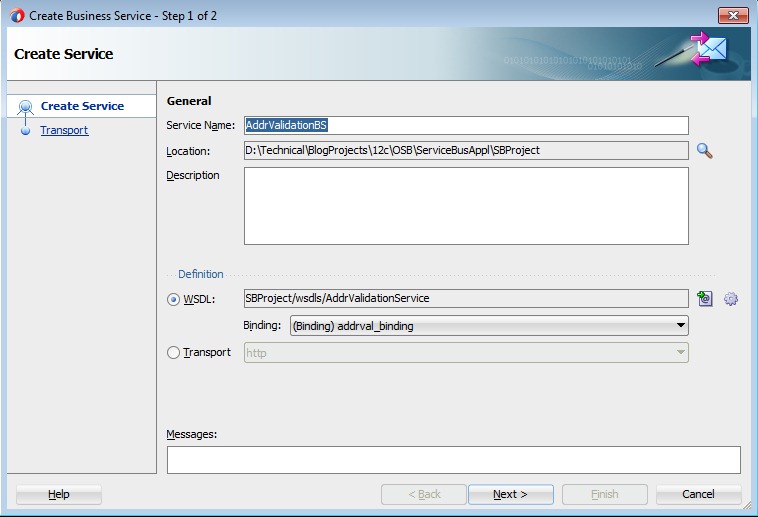Click the WSDL browse icon
This screenshot has width=758, height=517.
705,298
